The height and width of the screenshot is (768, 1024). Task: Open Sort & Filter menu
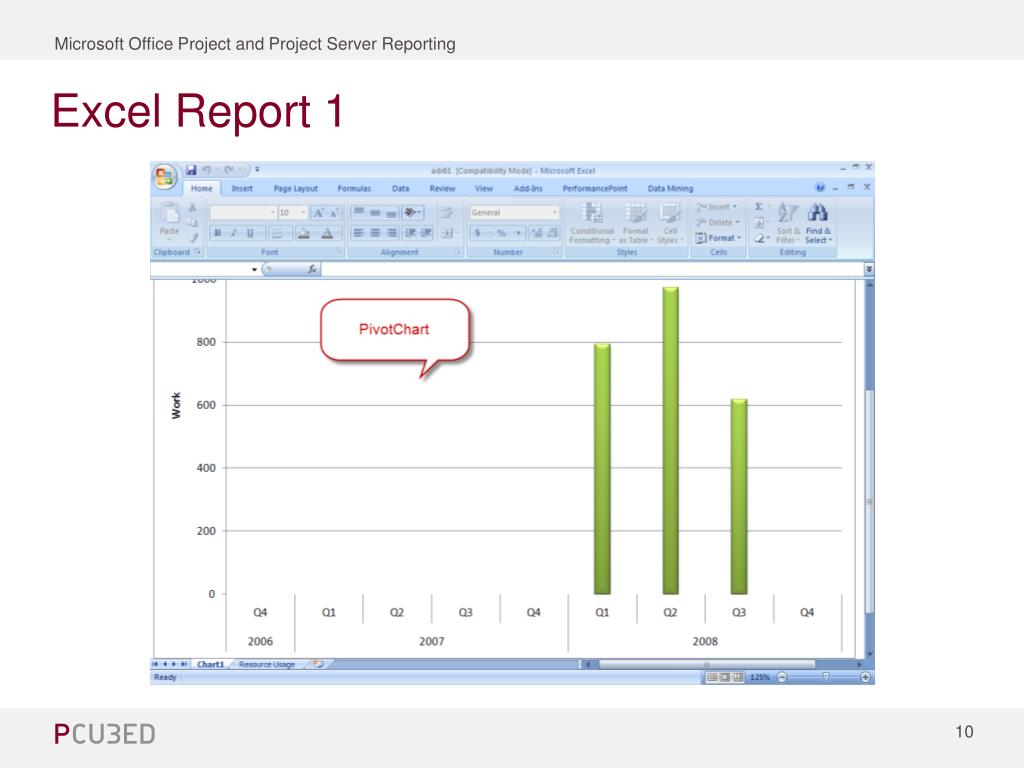[788, 223]
